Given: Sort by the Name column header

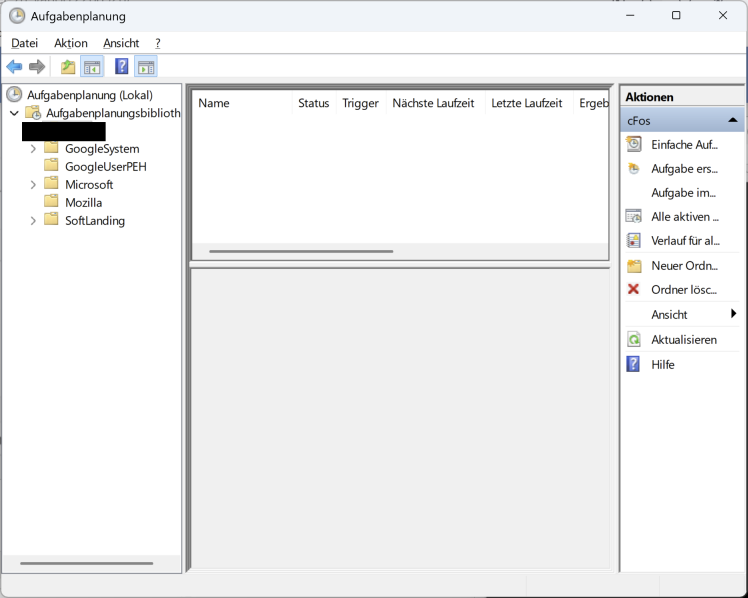Looking at the screenshot, I should (x=242, y=103).
